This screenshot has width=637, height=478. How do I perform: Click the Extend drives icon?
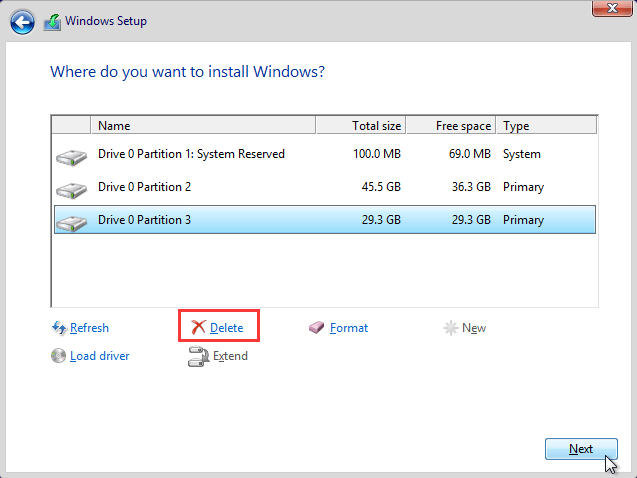[199, 356]
